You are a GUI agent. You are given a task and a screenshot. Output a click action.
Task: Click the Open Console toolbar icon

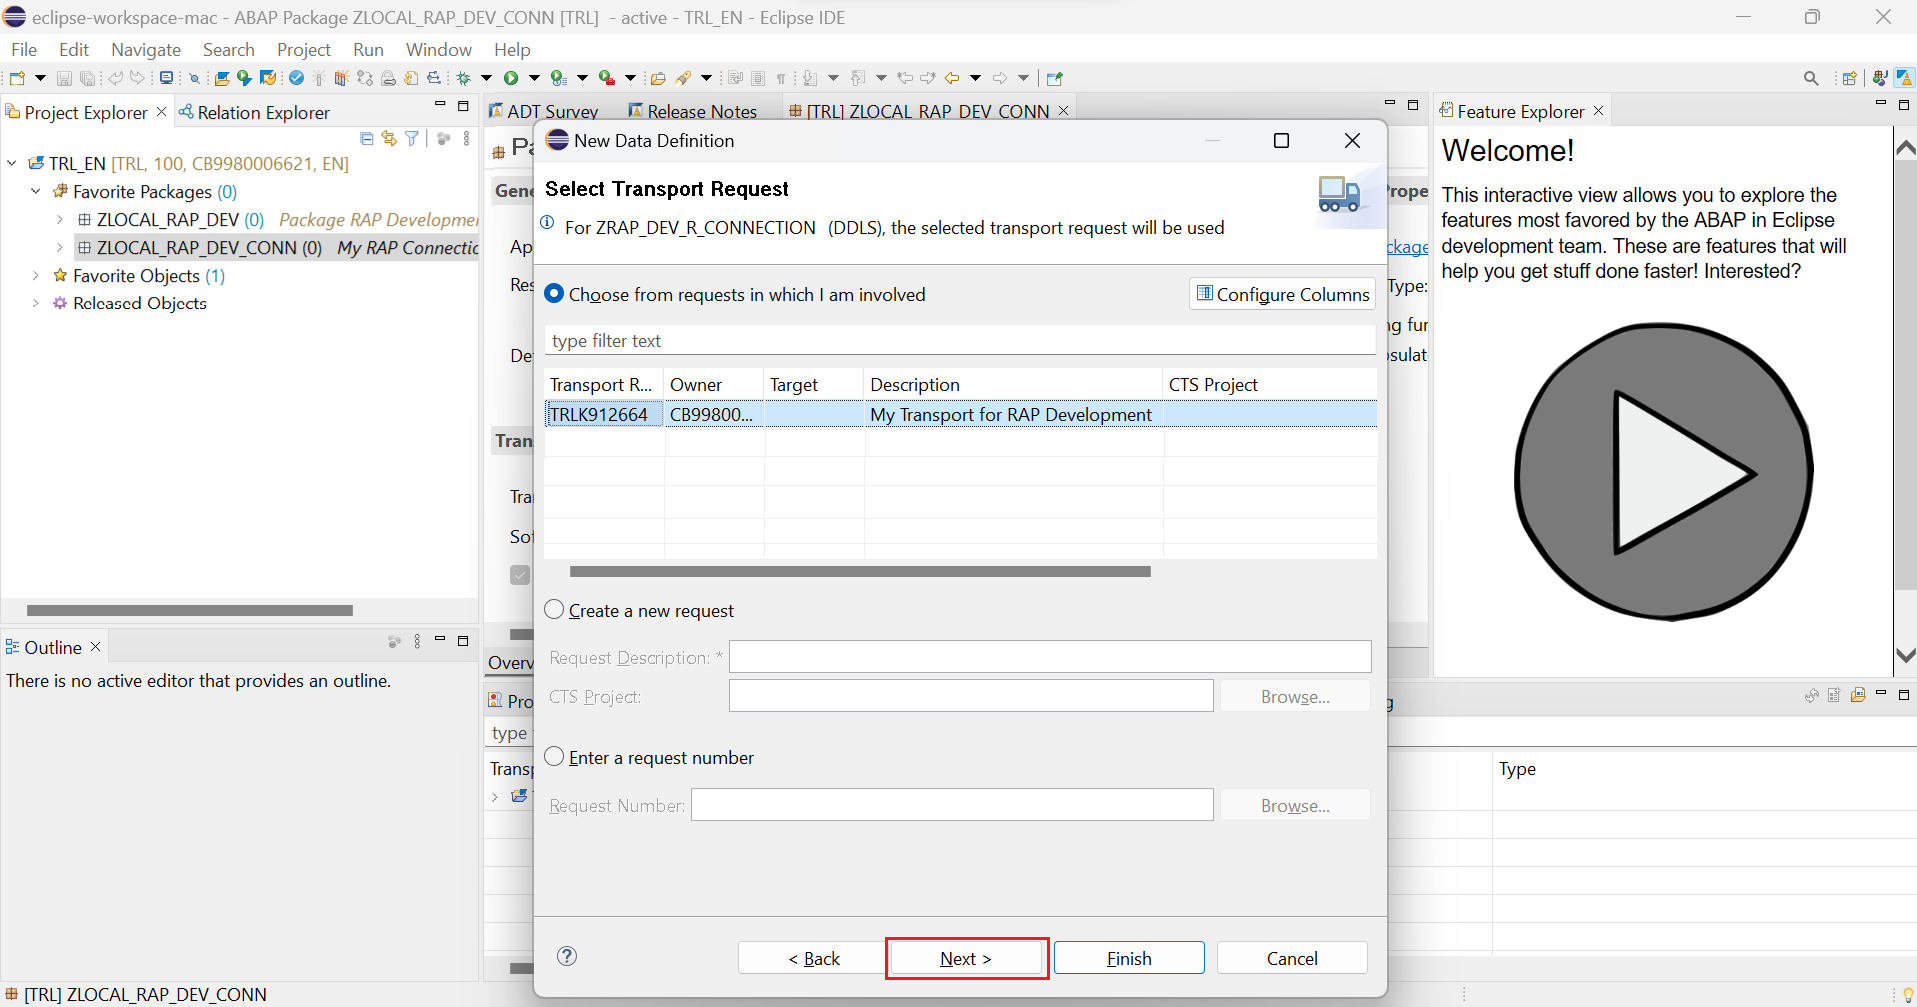167,78
